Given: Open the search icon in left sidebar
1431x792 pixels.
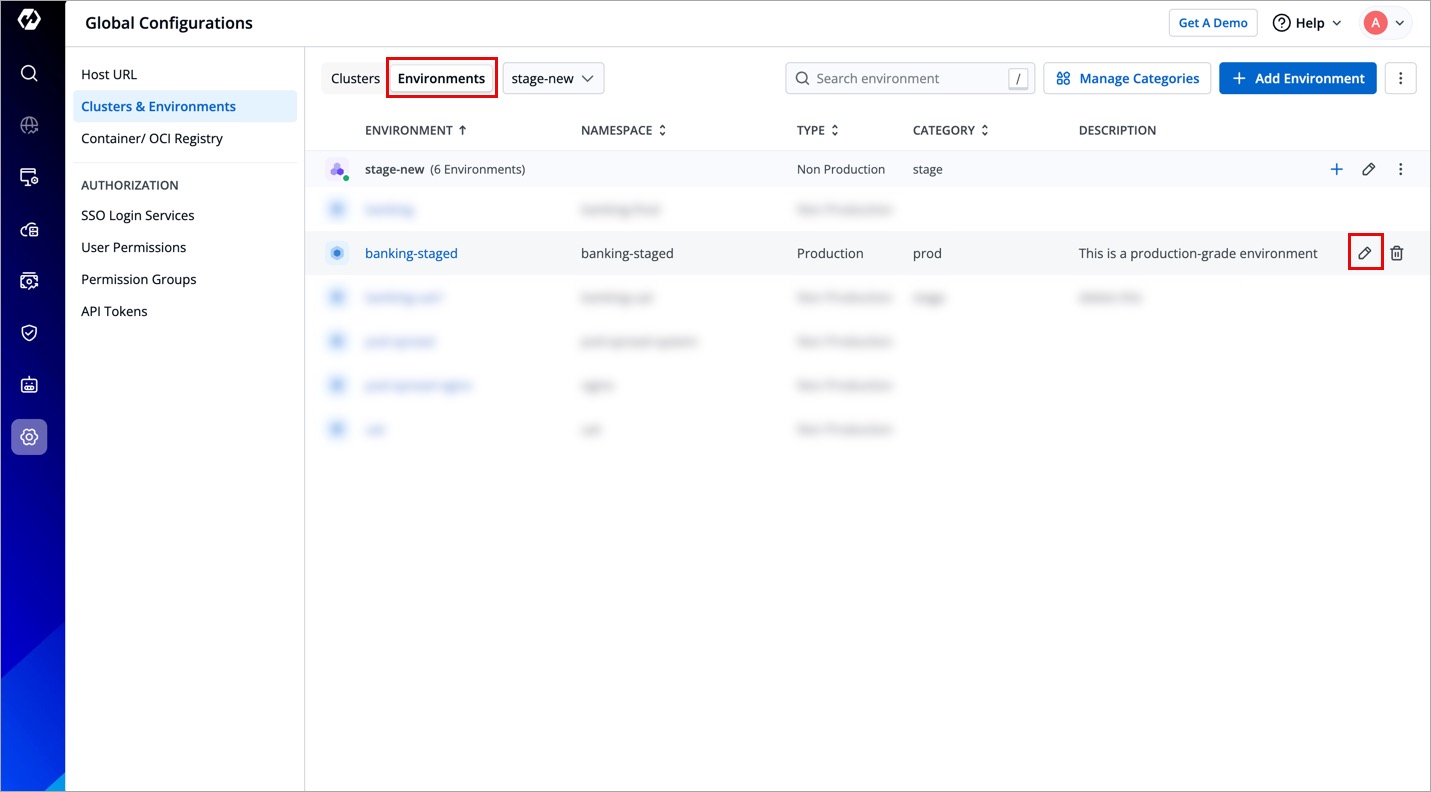Looking at the screenshot, I should (x=29, y=73).
